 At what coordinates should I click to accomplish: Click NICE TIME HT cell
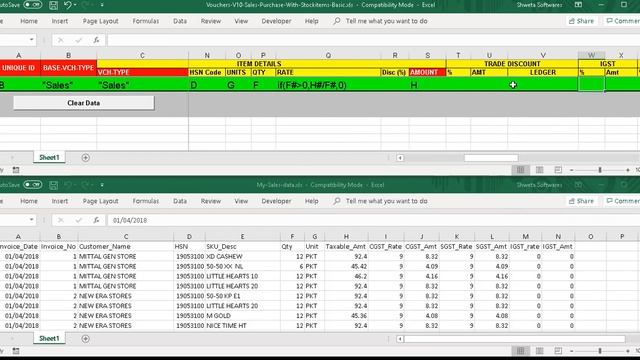pos(242,326)
